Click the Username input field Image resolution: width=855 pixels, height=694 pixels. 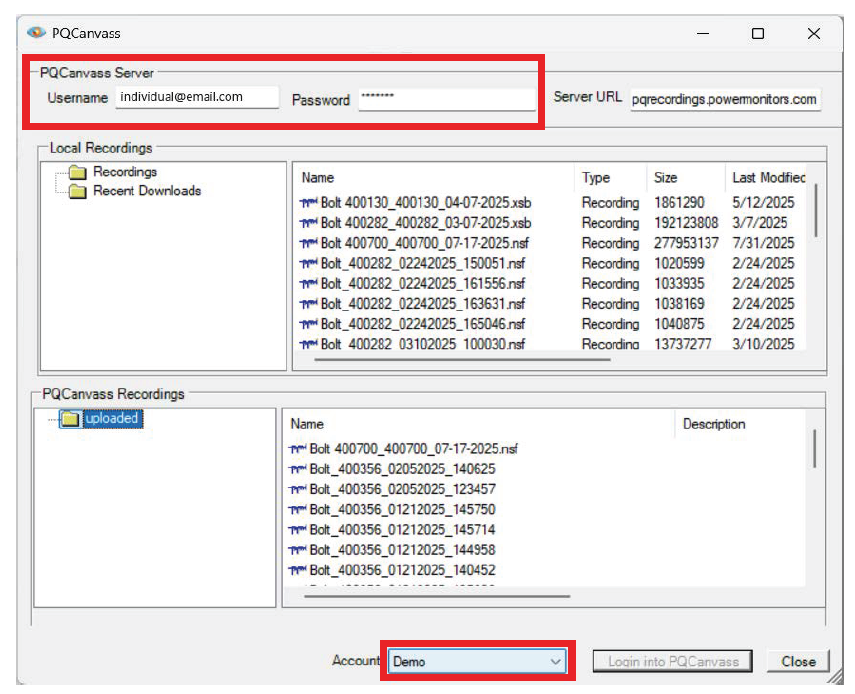[x=196, y=98]
